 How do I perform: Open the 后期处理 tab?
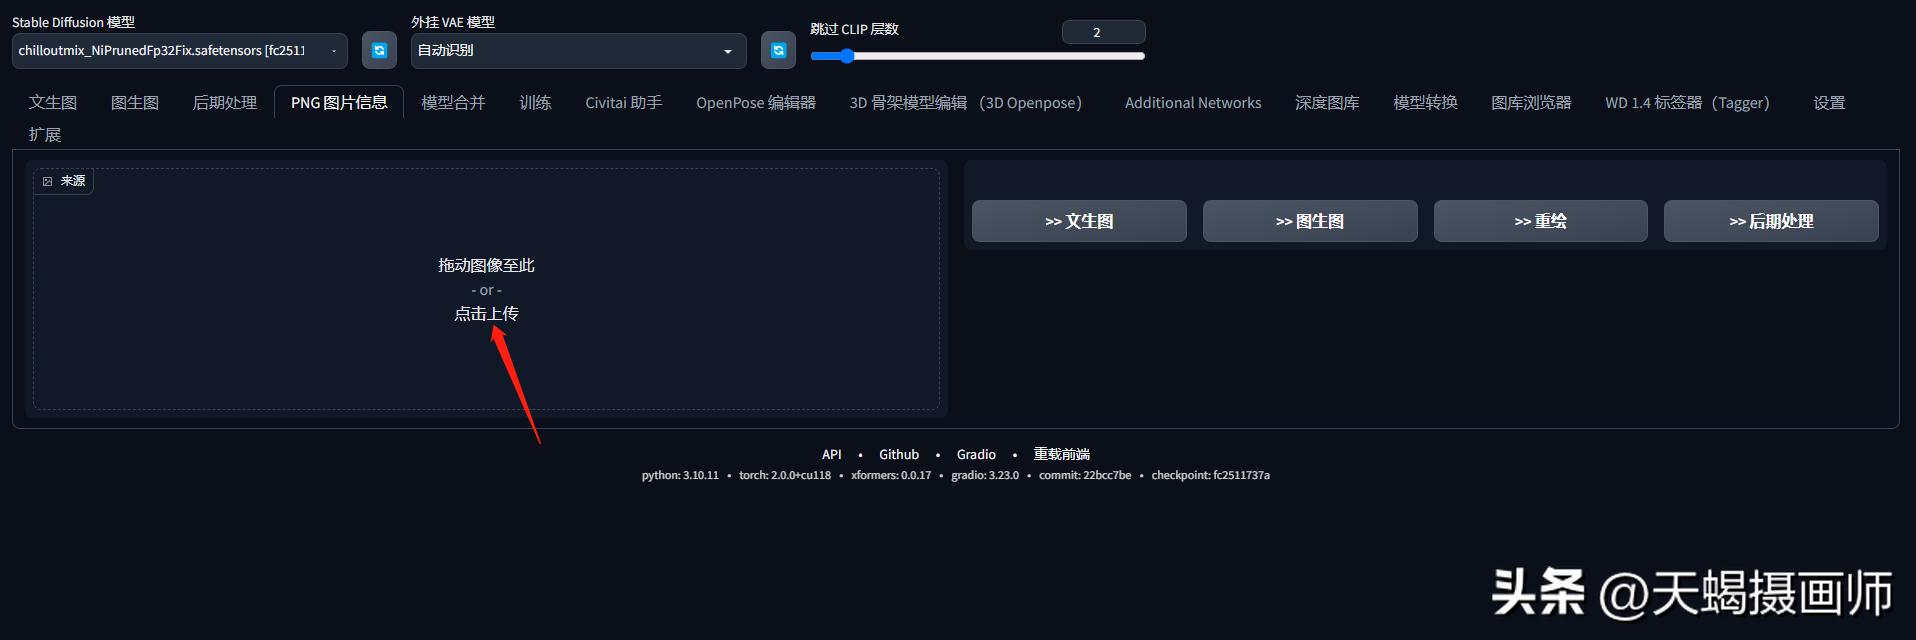pos(225,103)
